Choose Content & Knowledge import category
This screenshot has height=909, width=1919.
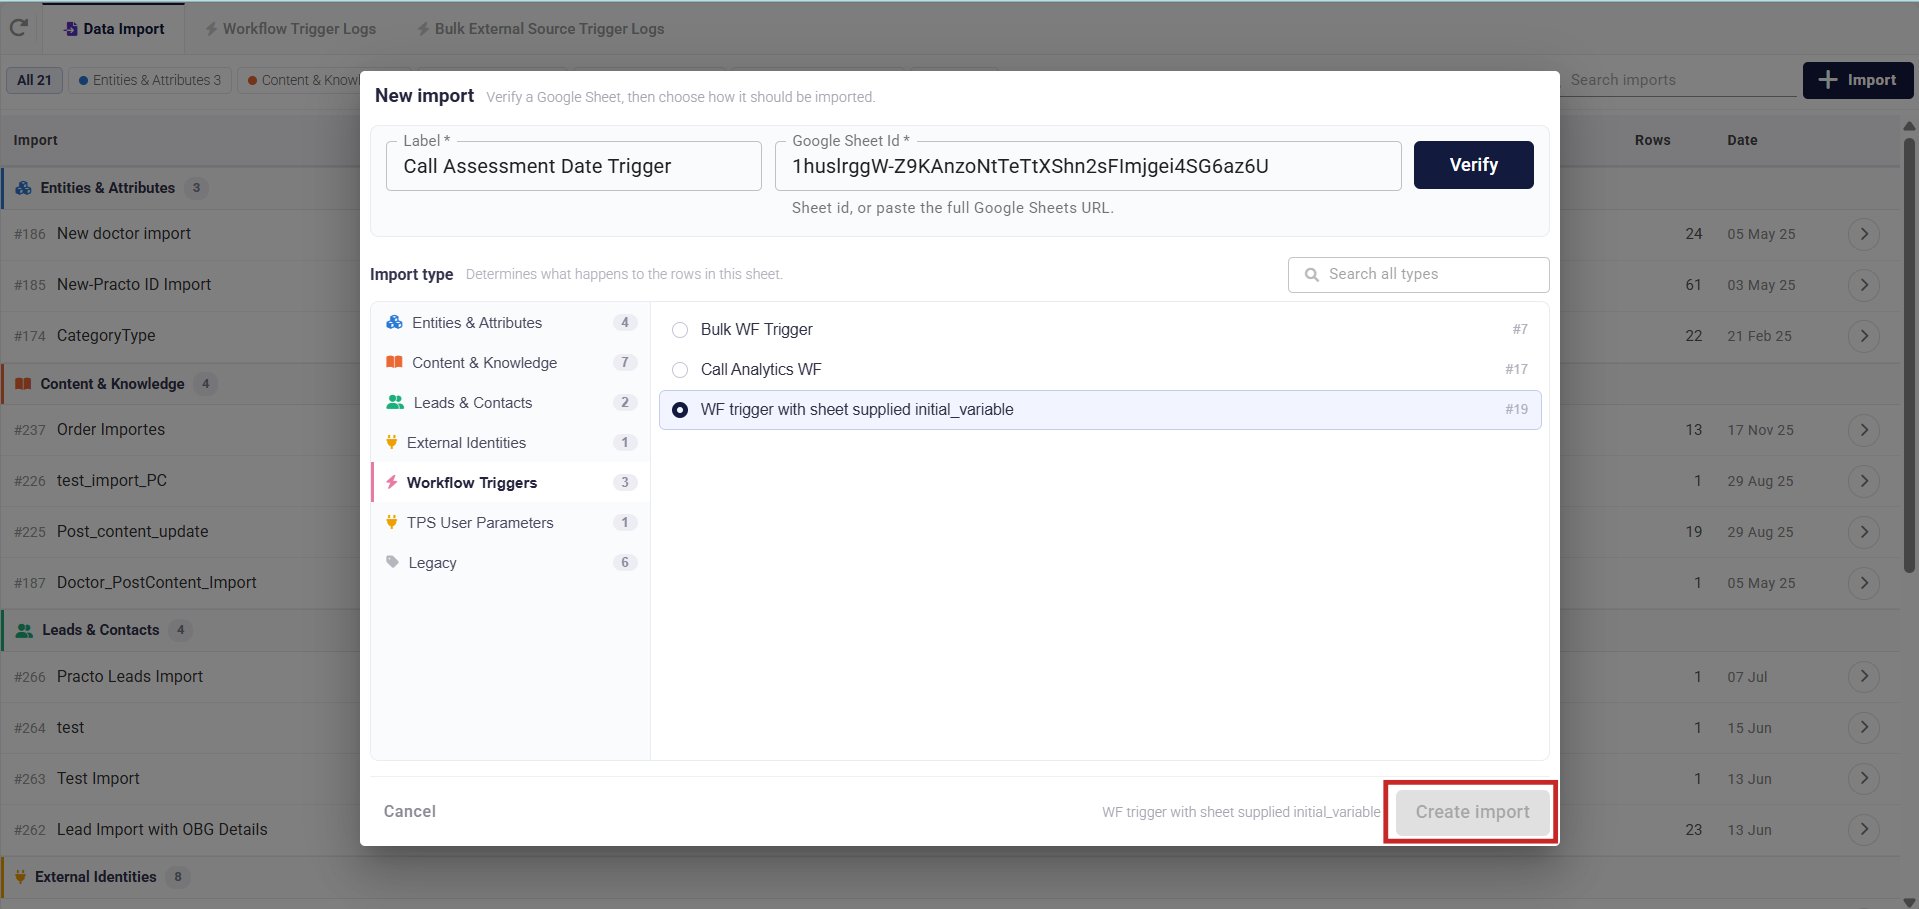tap(510, 362)
